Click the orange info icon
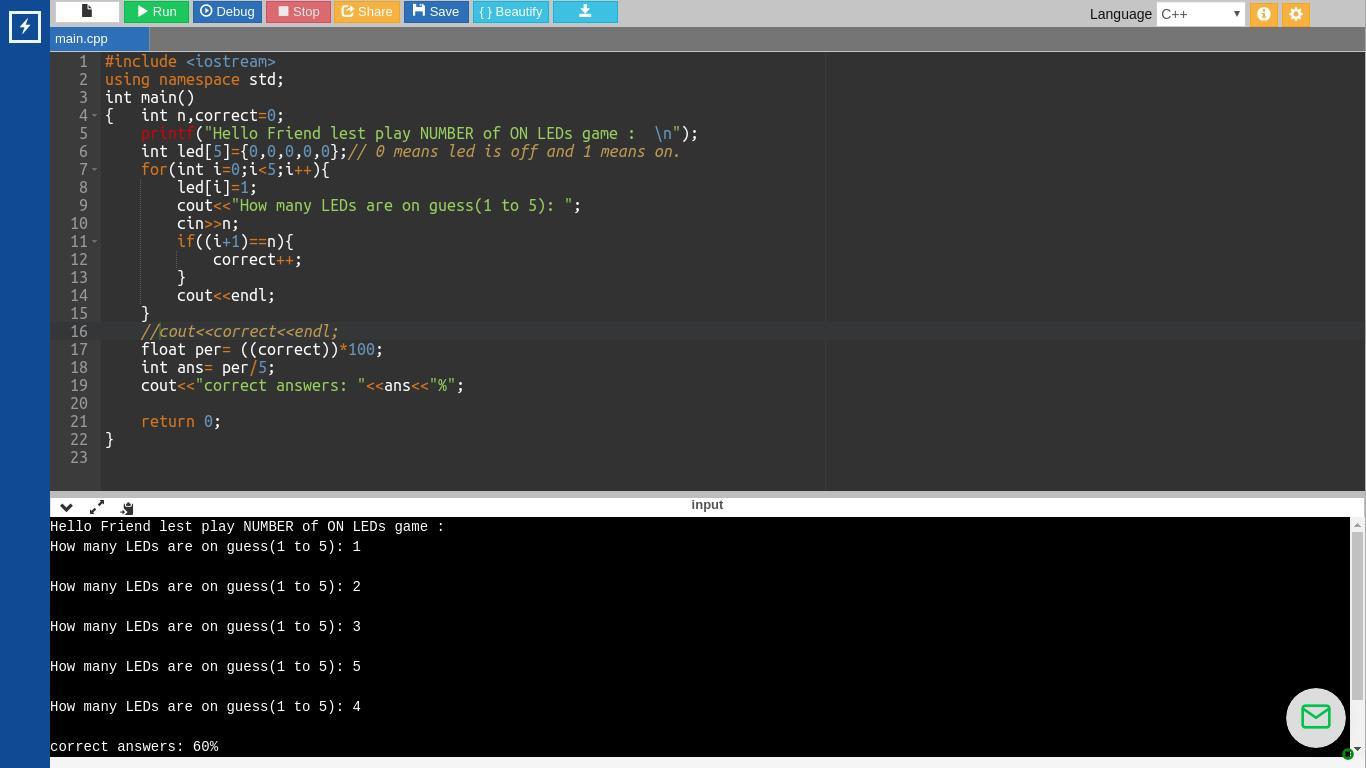The height and width of the screenshot is (768, 1366). click(x=1263, y=14)
